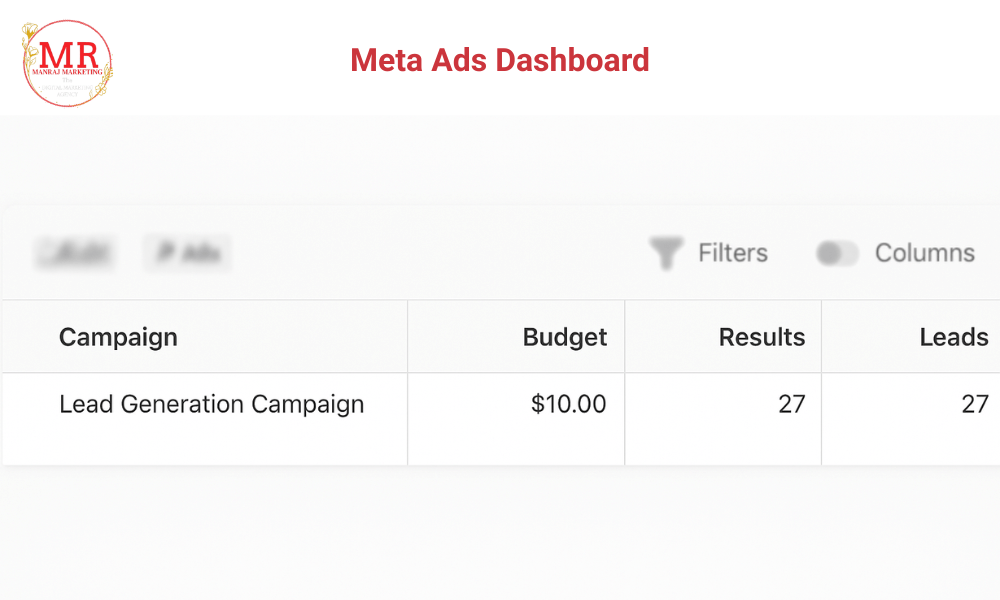The height and width of the screenshot is (600, 1000).
Task: Select the $10.00 budget cell
Action: pyautogui.click(x=568, y=404)
